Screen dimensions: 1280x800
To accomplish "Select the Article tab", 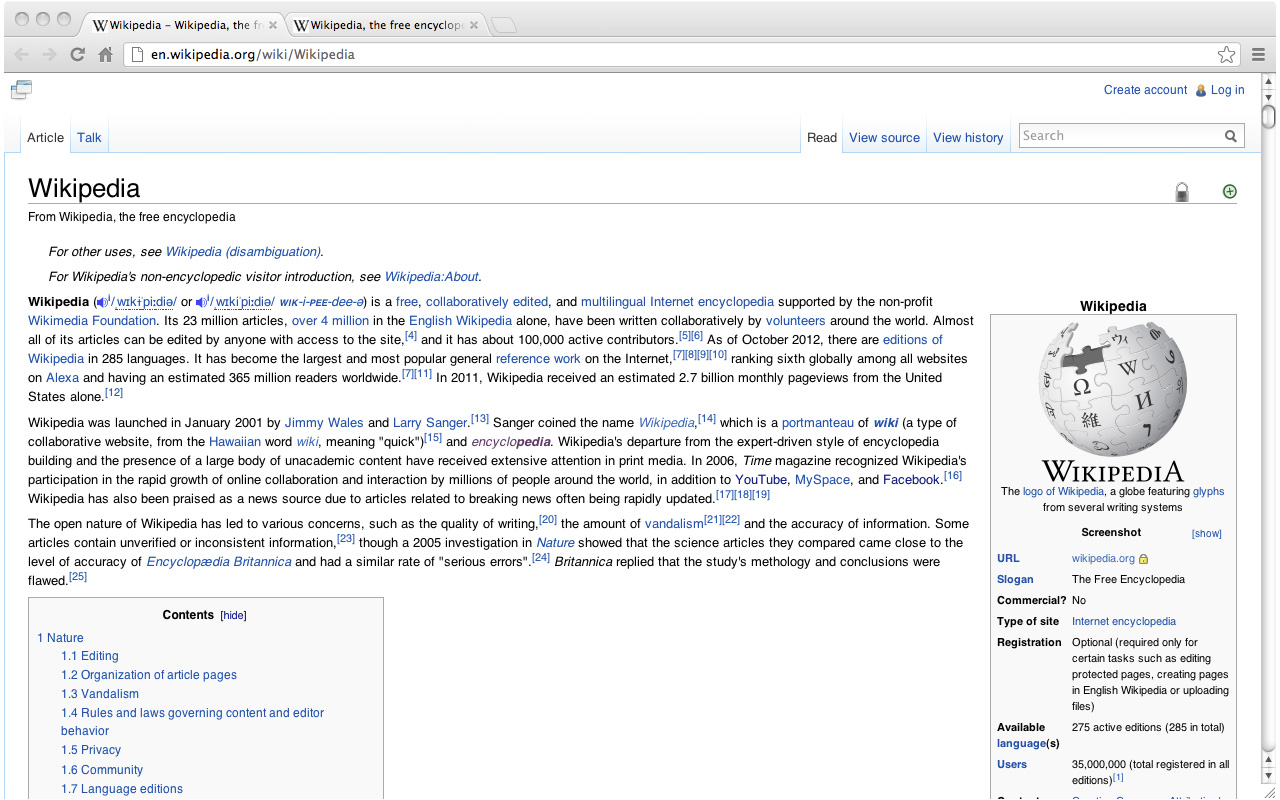I will (45, 138).
